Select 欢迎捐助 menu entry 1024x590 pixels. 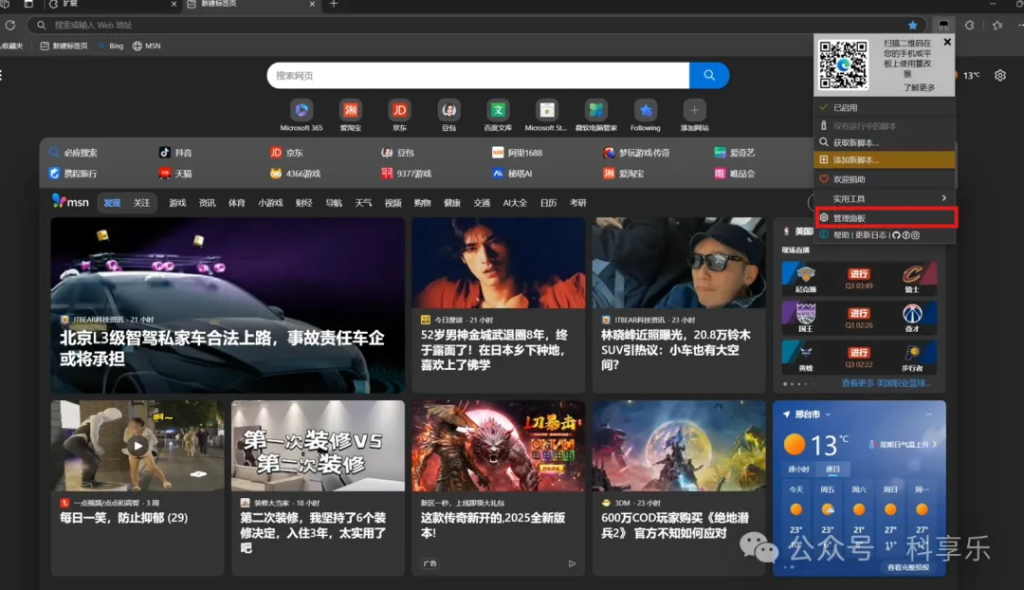pos(884,179)
